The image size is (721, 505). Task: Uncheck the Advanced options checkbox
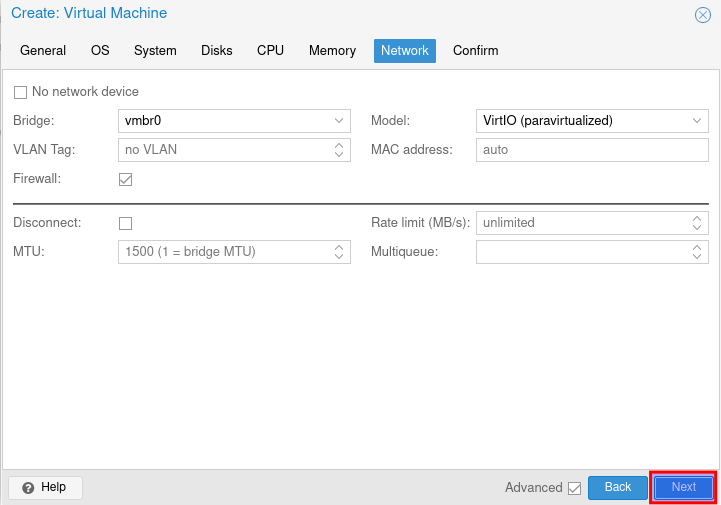(x=574, y=488)
